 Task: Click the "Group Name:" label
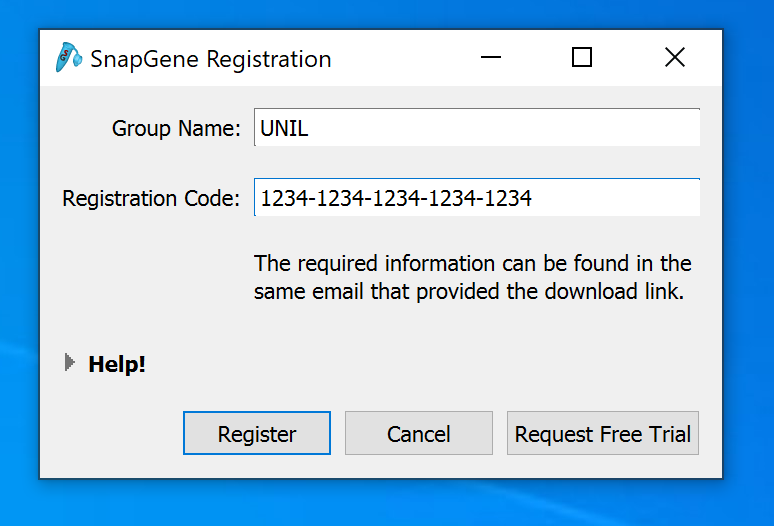click(x=176, y=128)
